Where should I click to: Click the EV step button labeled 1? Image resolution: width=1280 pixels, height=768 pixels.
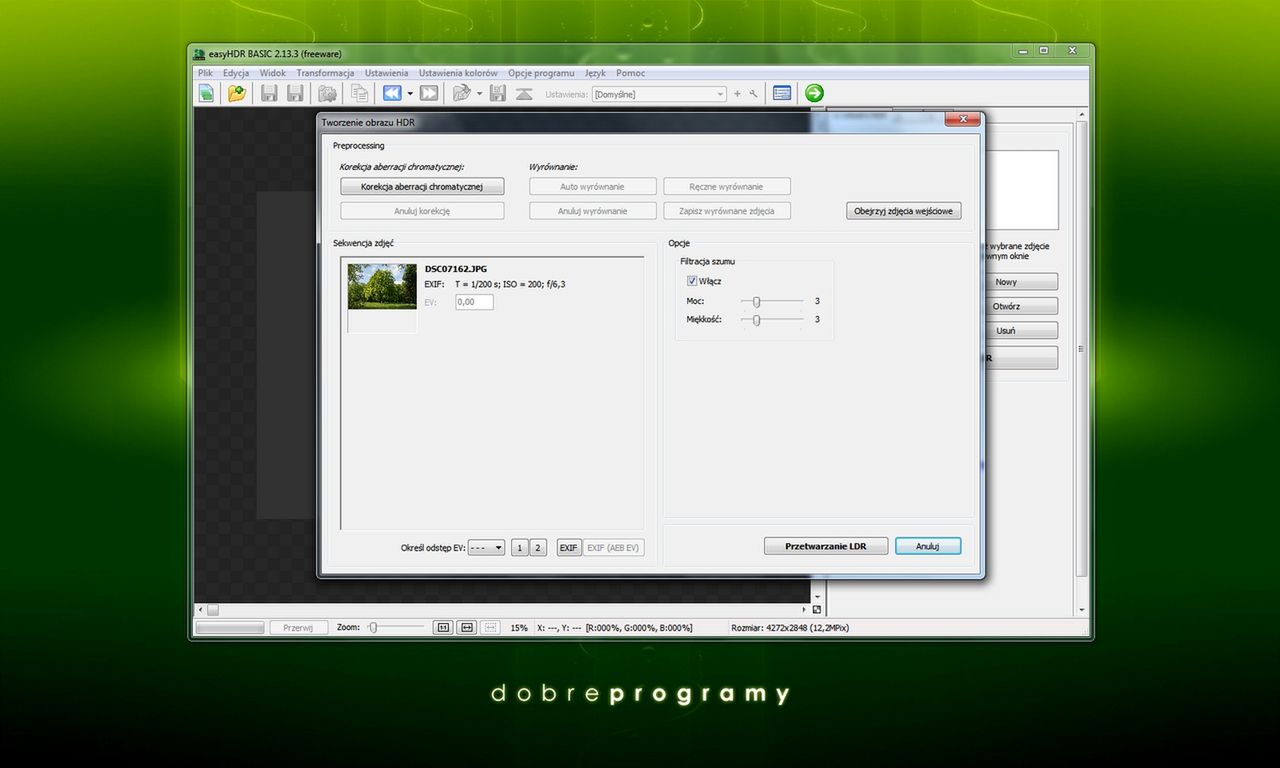pyautogui.click(x=520, y=548)
